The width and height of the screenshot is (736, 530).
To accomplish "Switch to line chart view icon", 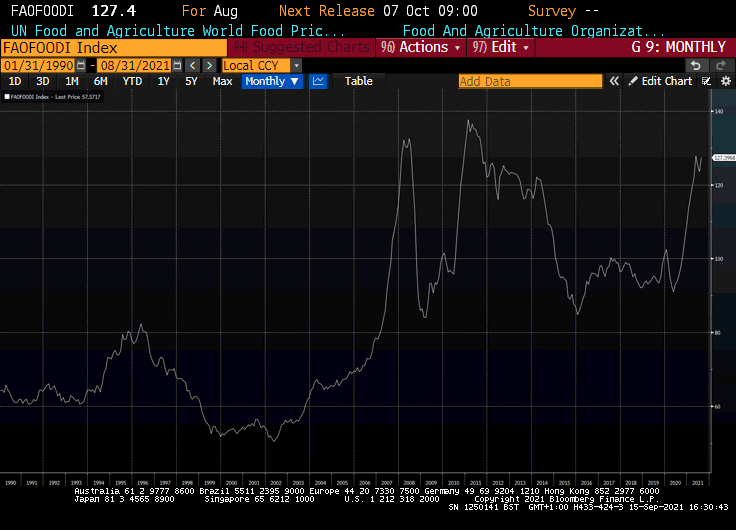I will click(318, 81).
